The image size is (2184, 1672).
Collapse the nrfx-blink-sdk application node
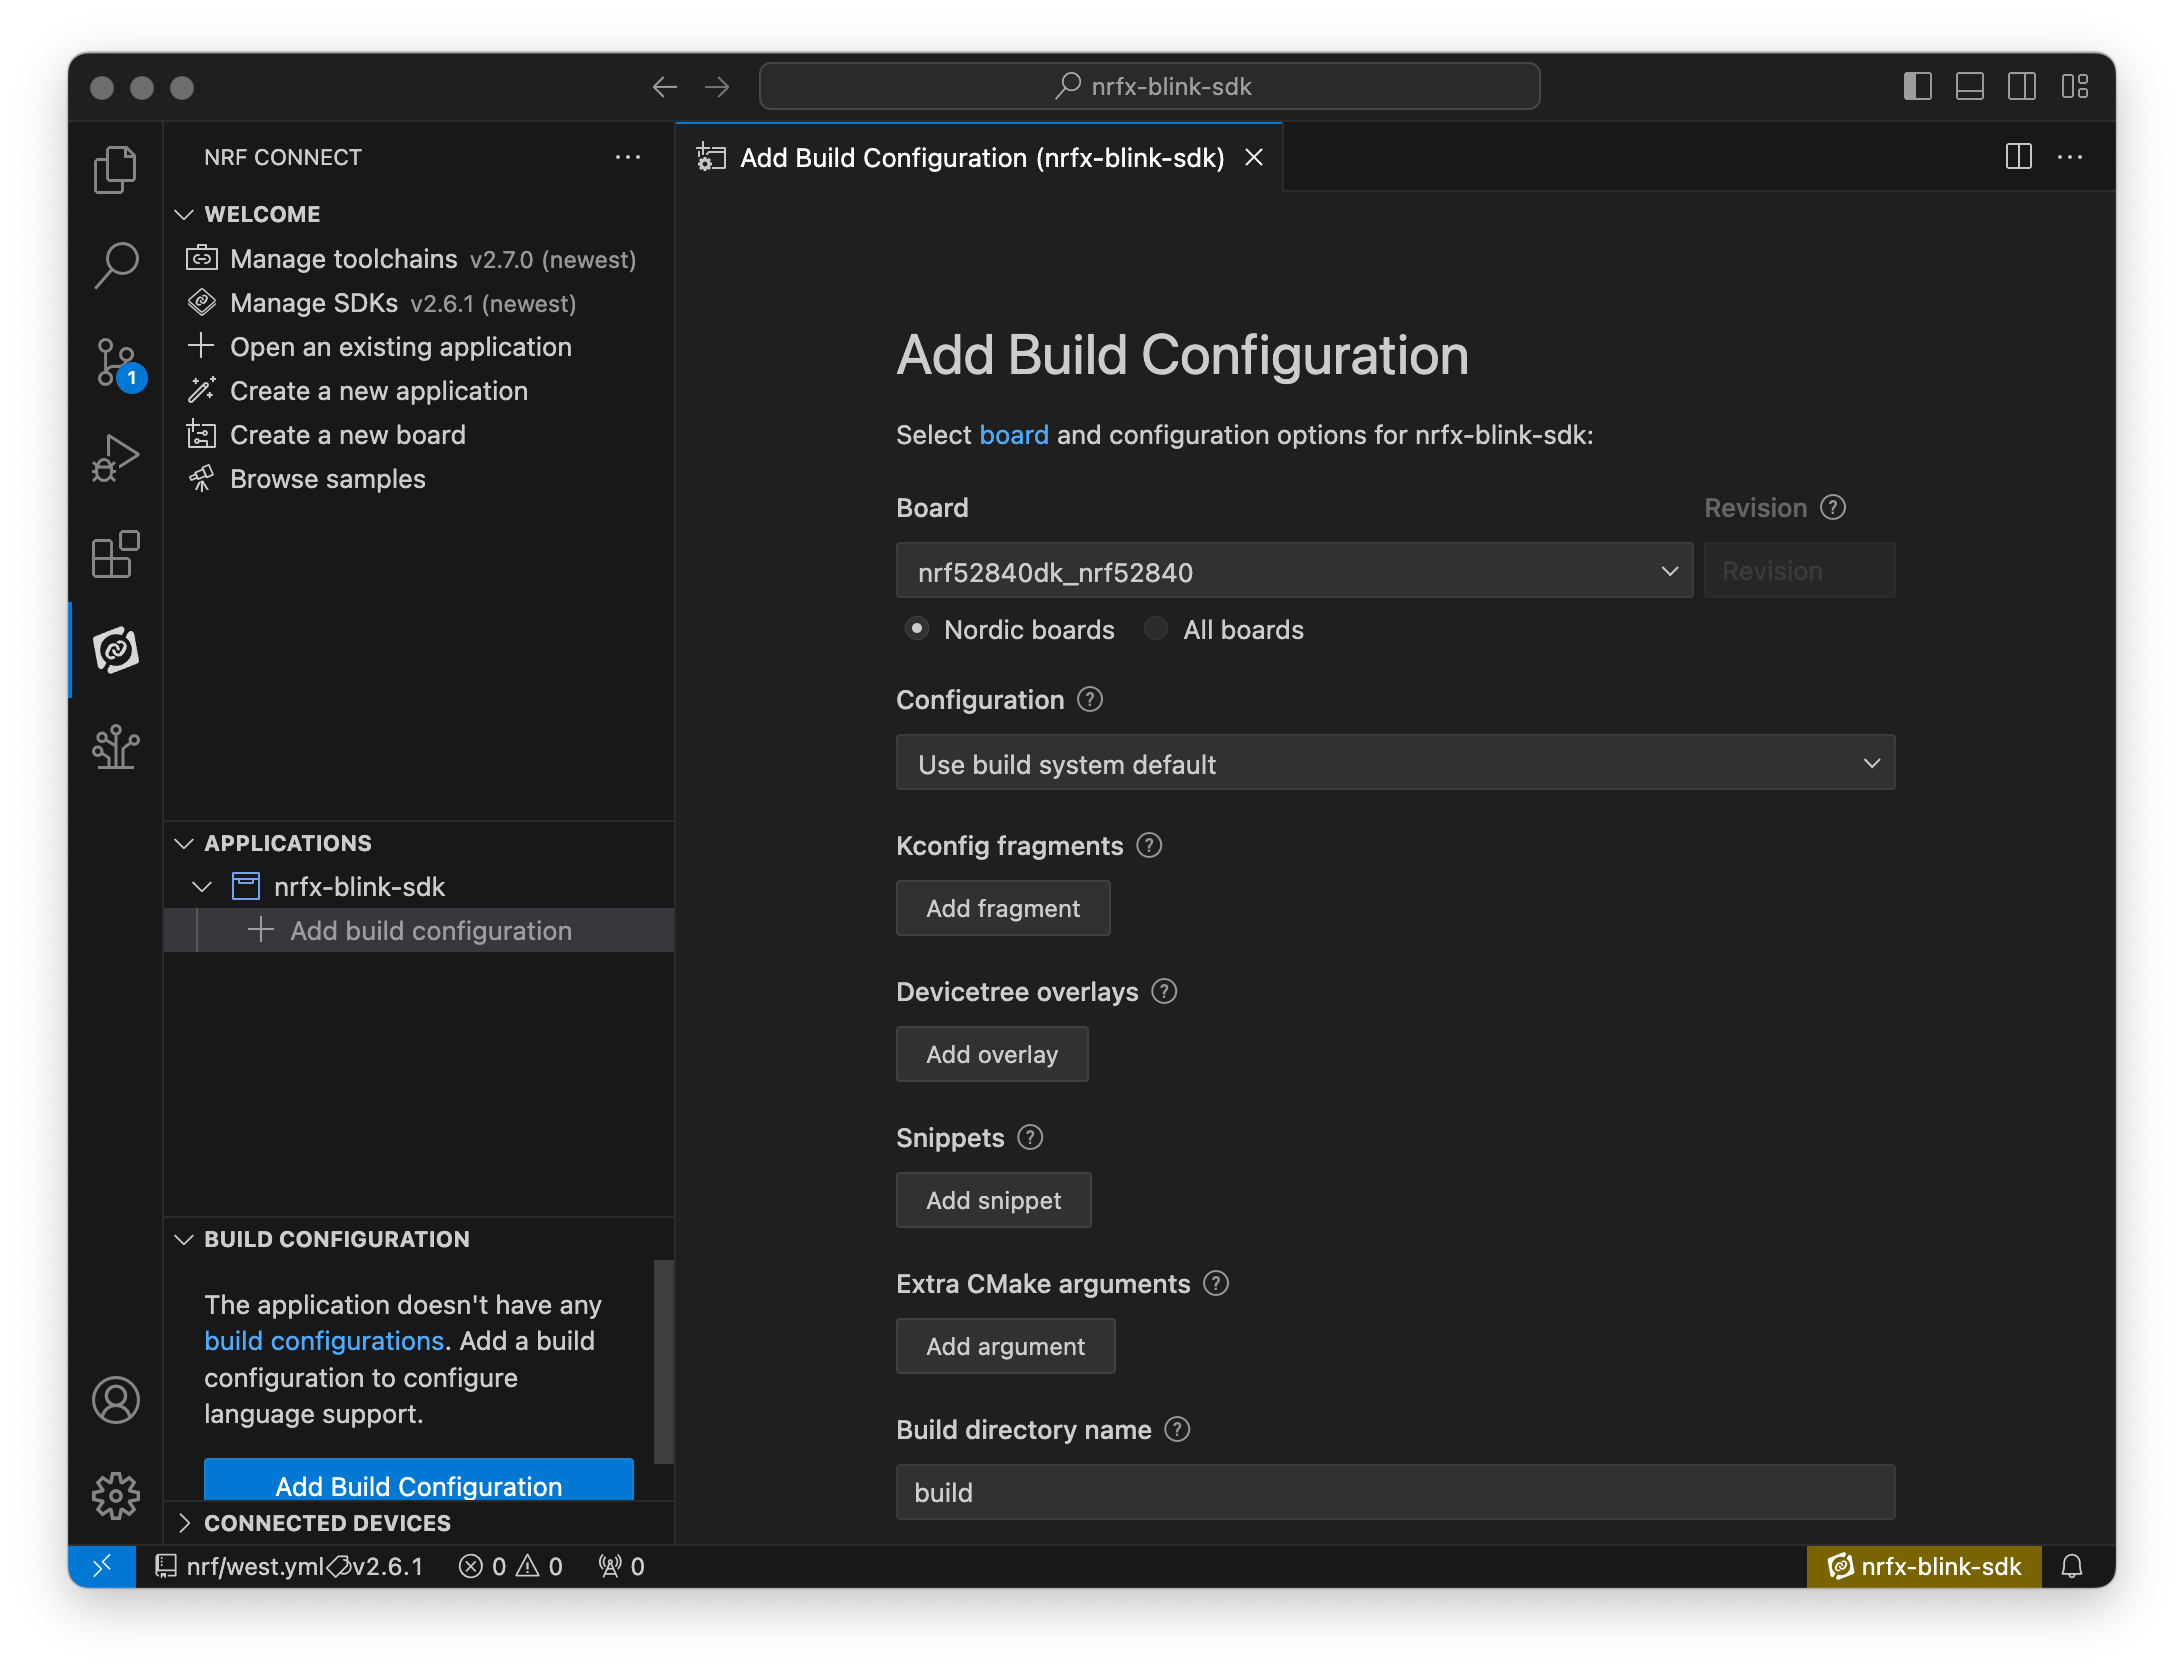202,887
